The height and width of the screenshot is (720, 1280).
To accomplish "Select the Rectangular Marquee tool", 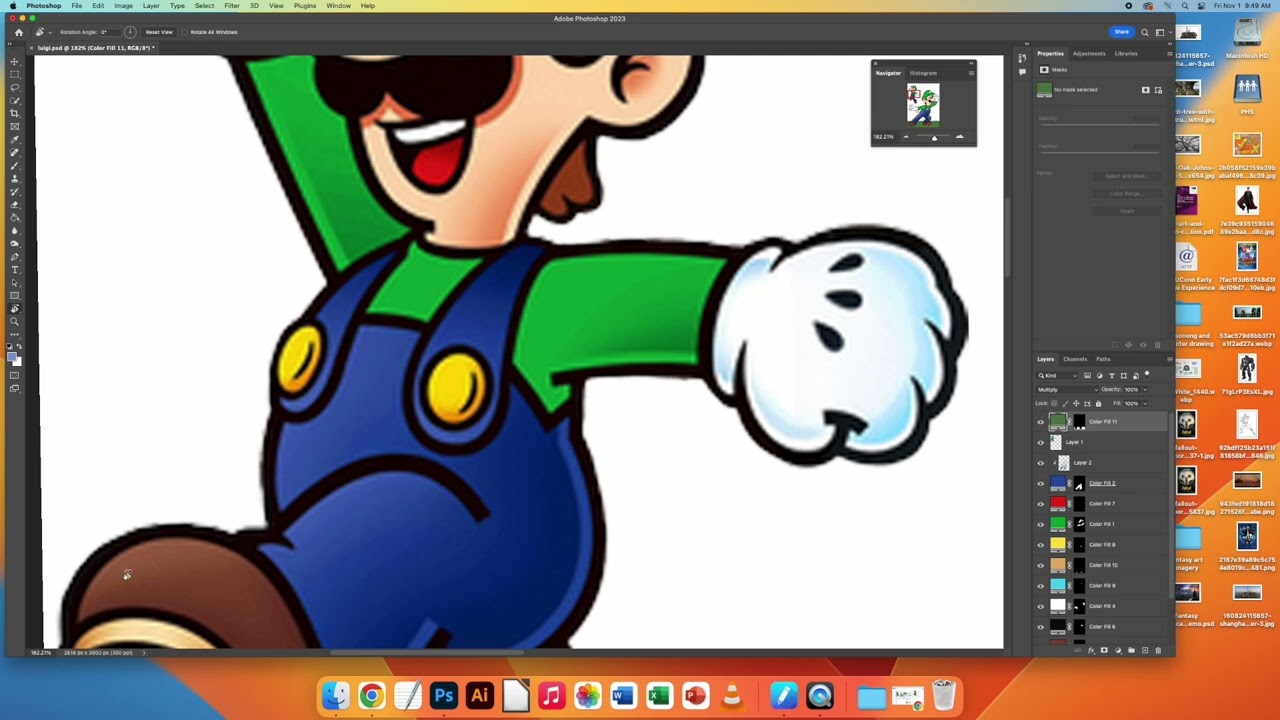I will click(14, 75).
